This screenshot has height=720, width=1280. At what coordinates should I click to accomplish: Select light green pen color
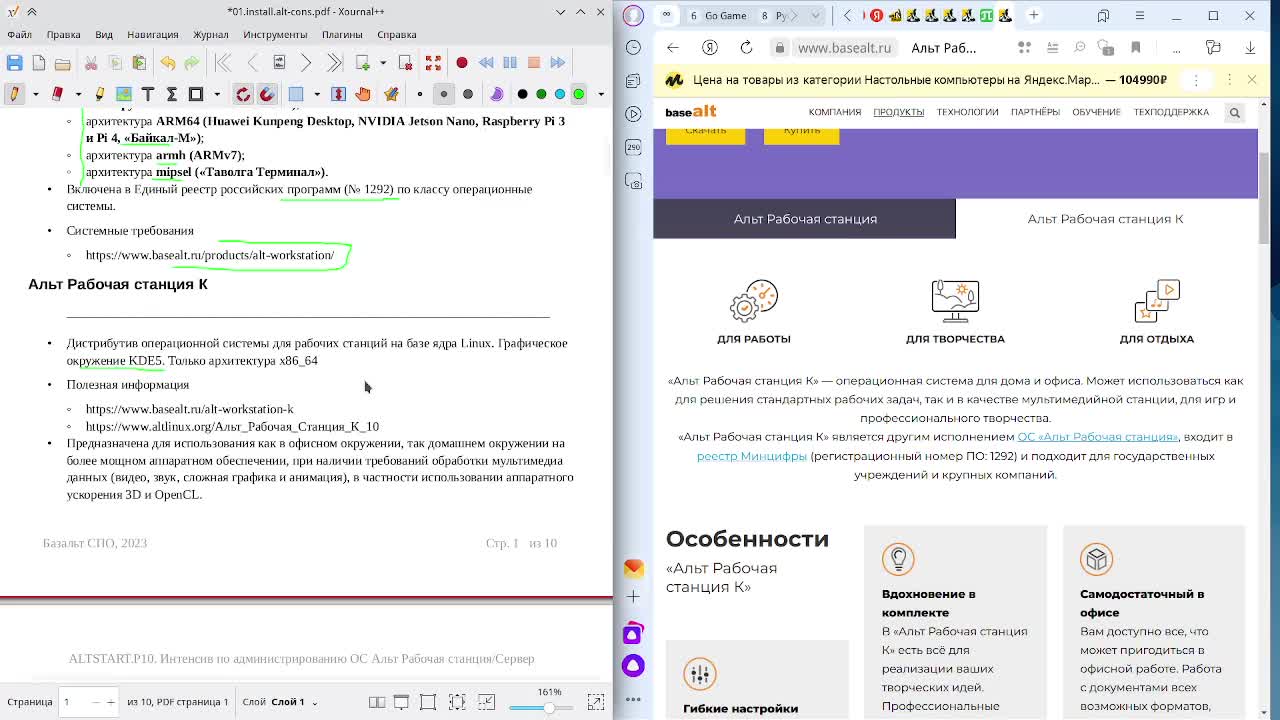click(579, 94)
